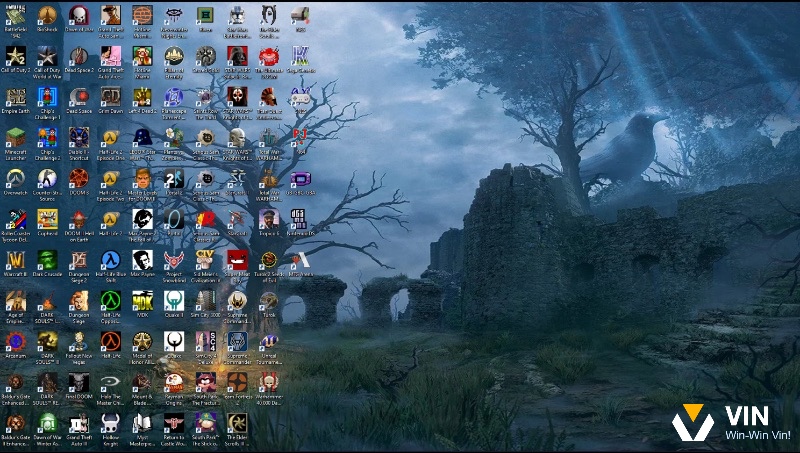The width and height of the screenshot is (800, 453).
Task: Launch the Max Payne shortcut
Action: tap(142, 260)
